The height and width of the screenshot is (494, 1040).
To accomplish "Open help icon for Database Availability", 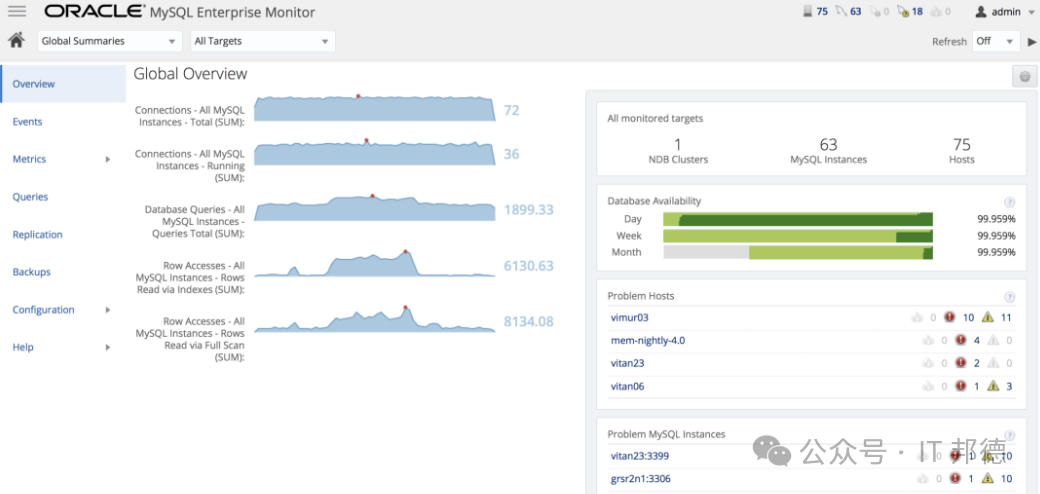I will tap(1009, 202).
